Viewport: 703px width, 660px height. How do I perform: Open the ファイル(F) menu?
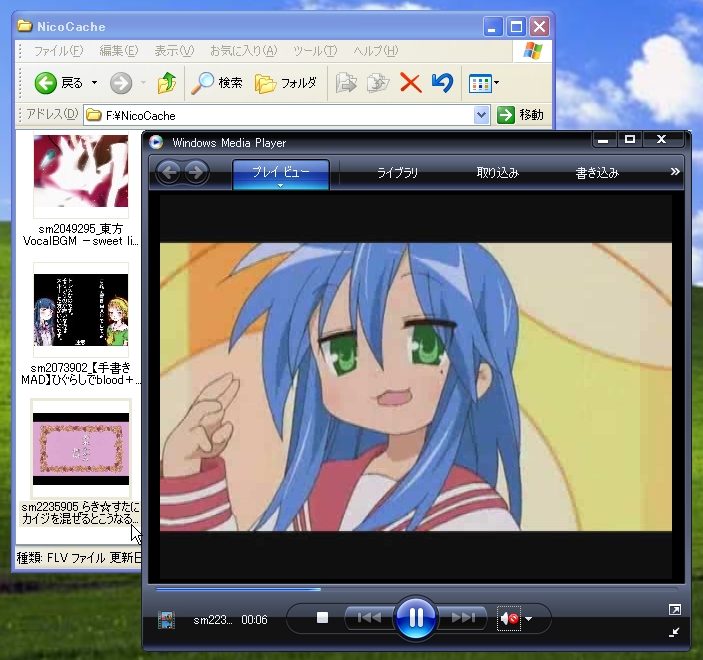59,51
